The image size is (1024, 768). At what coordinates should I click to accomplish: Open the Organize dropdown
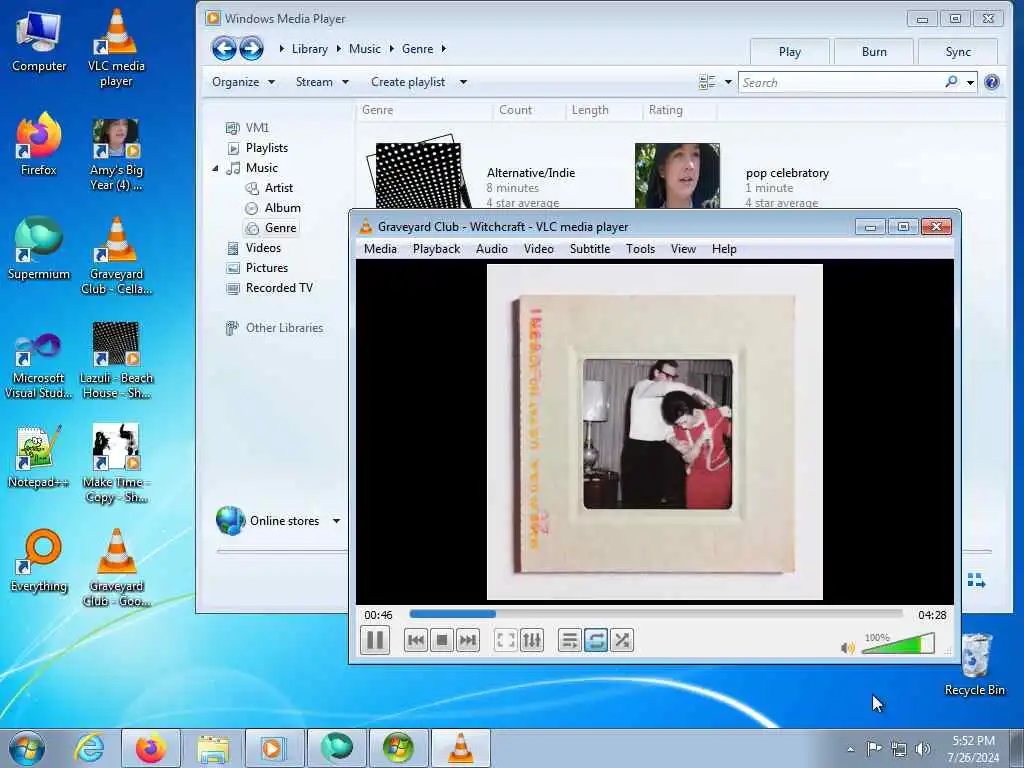(x=243, y=82)
